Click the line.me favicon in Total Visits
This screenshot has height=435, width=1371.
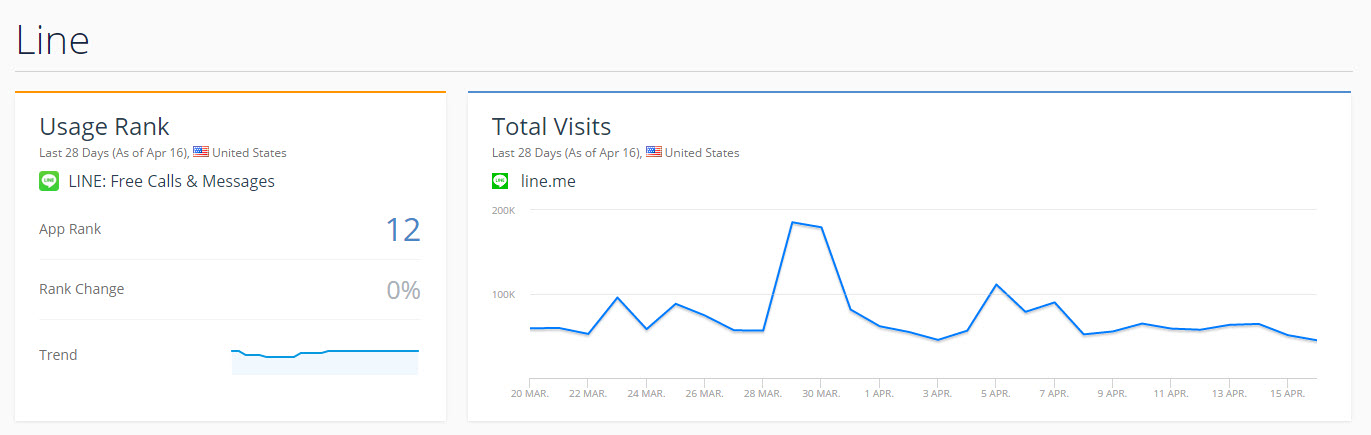[500, 181]
